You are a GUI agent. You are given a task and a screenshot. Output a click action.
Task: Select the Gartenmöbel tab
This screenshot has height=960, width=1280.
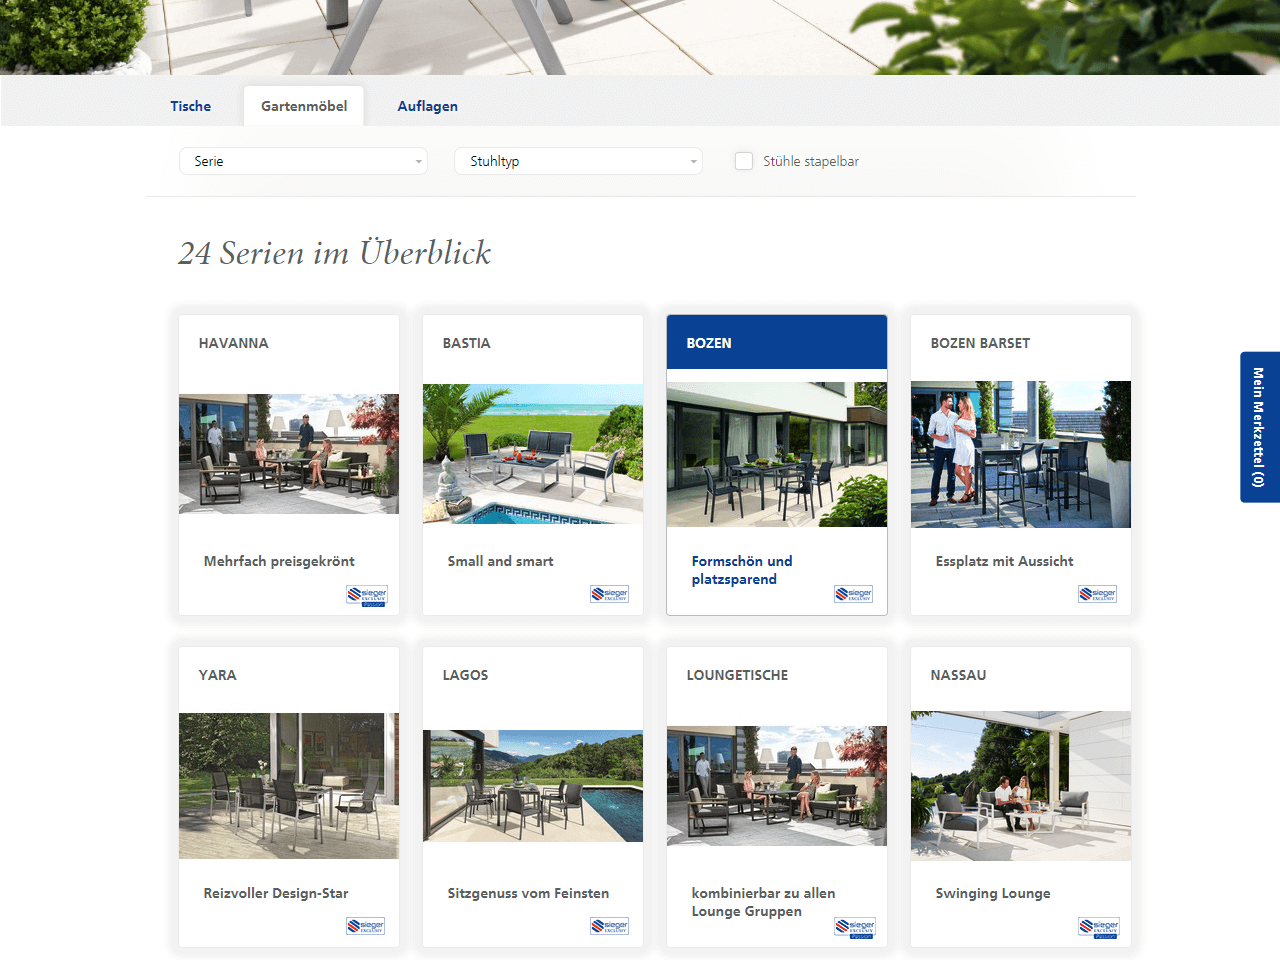(304, 106)
